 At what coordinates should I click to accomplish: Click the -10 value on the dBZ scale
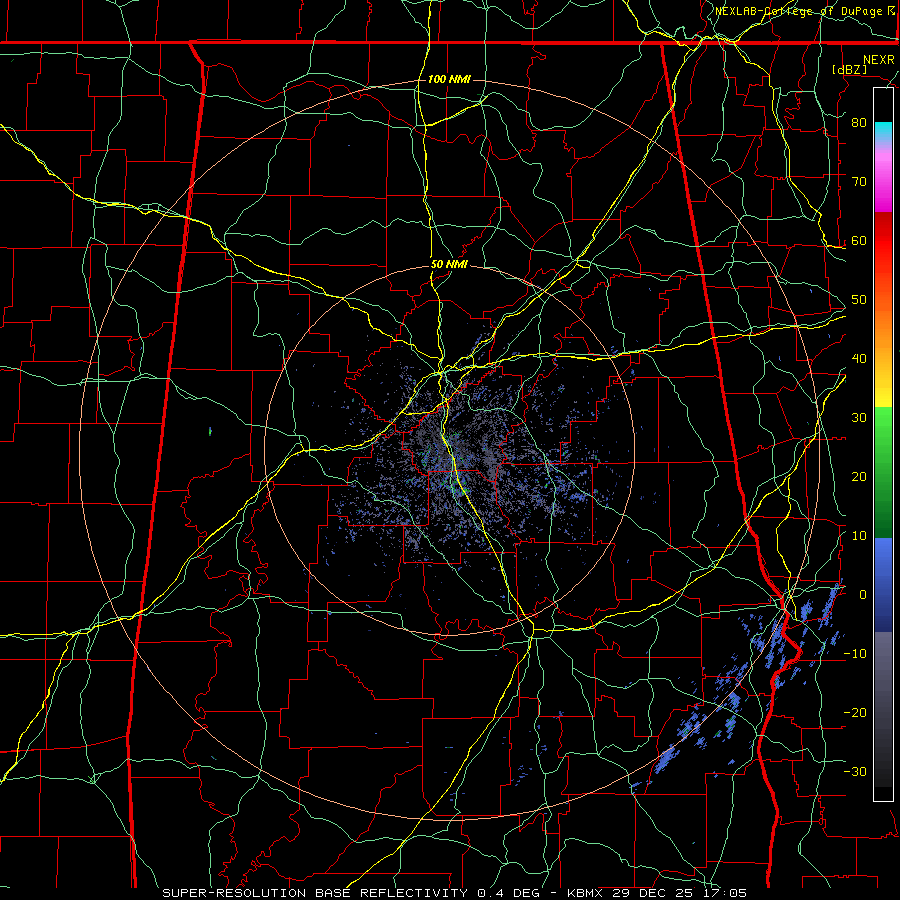click(x=855, y=654)
